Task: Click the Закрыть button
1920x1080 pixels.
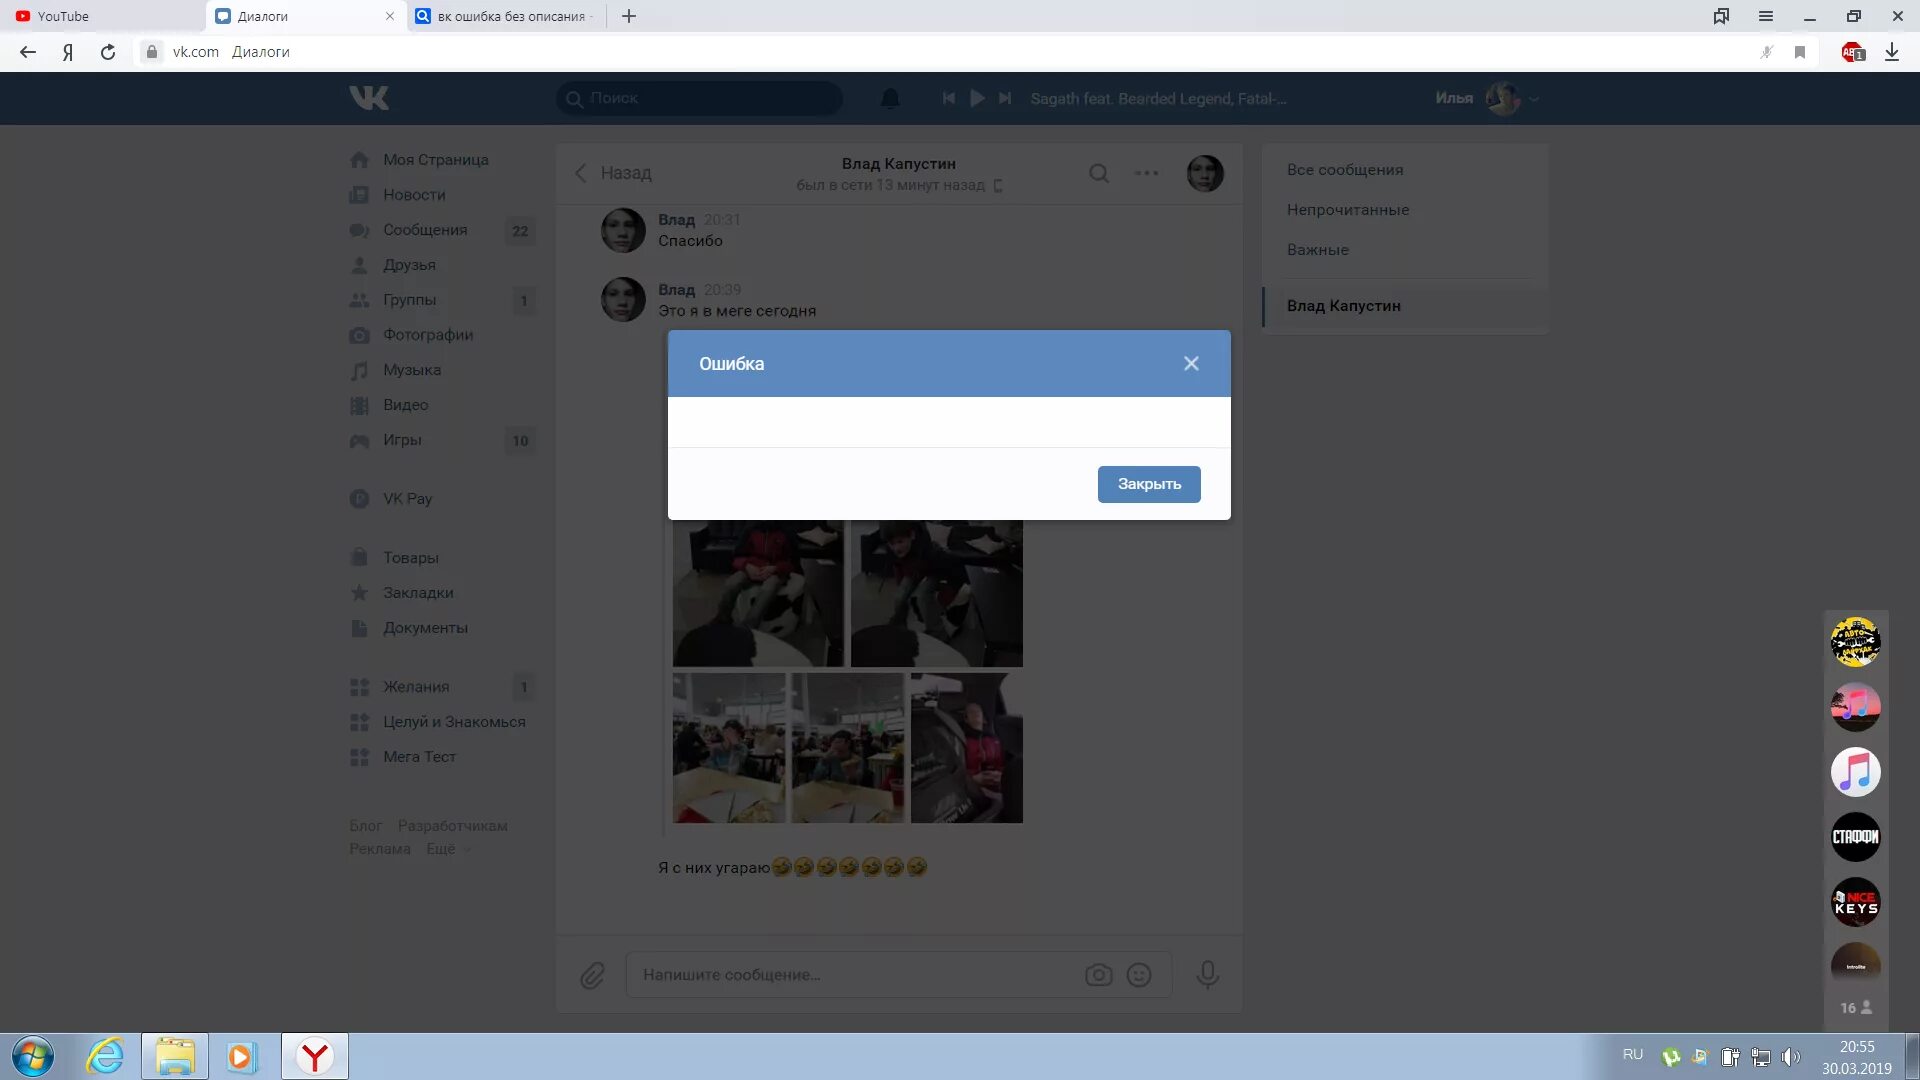Action: 1148,484
